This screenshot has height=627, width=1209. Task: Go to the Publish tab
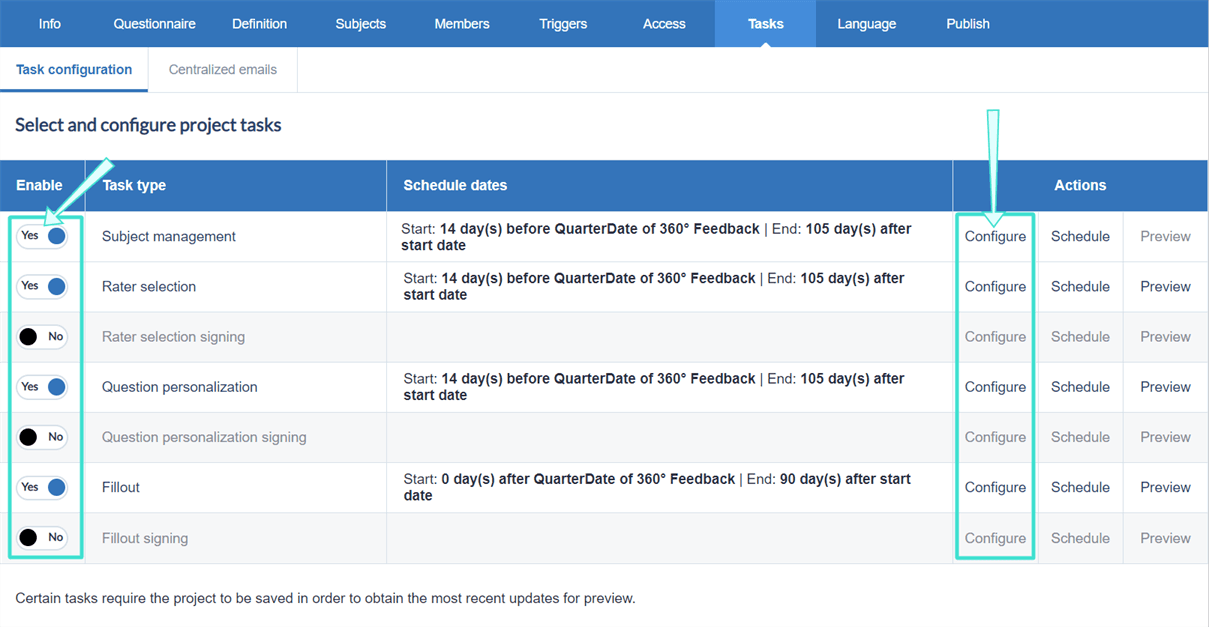[968, 24]
